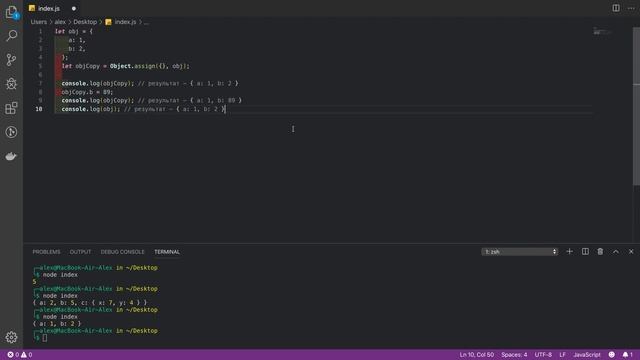Open the Search view

[11, 36]
